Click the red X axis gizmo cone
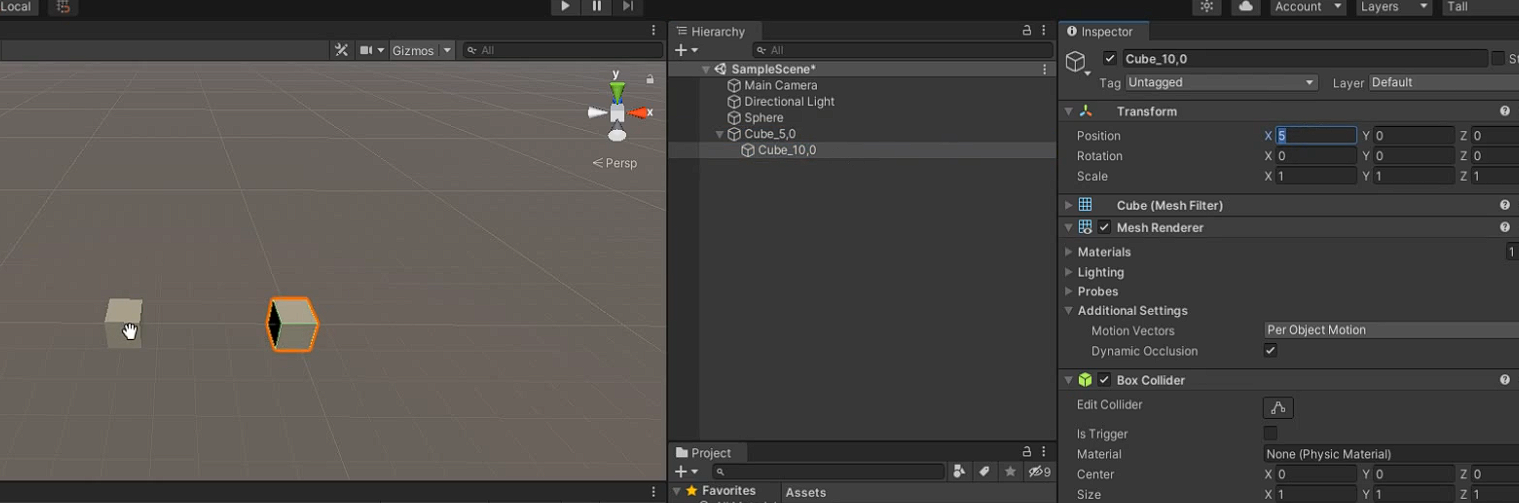 [638, 113]
